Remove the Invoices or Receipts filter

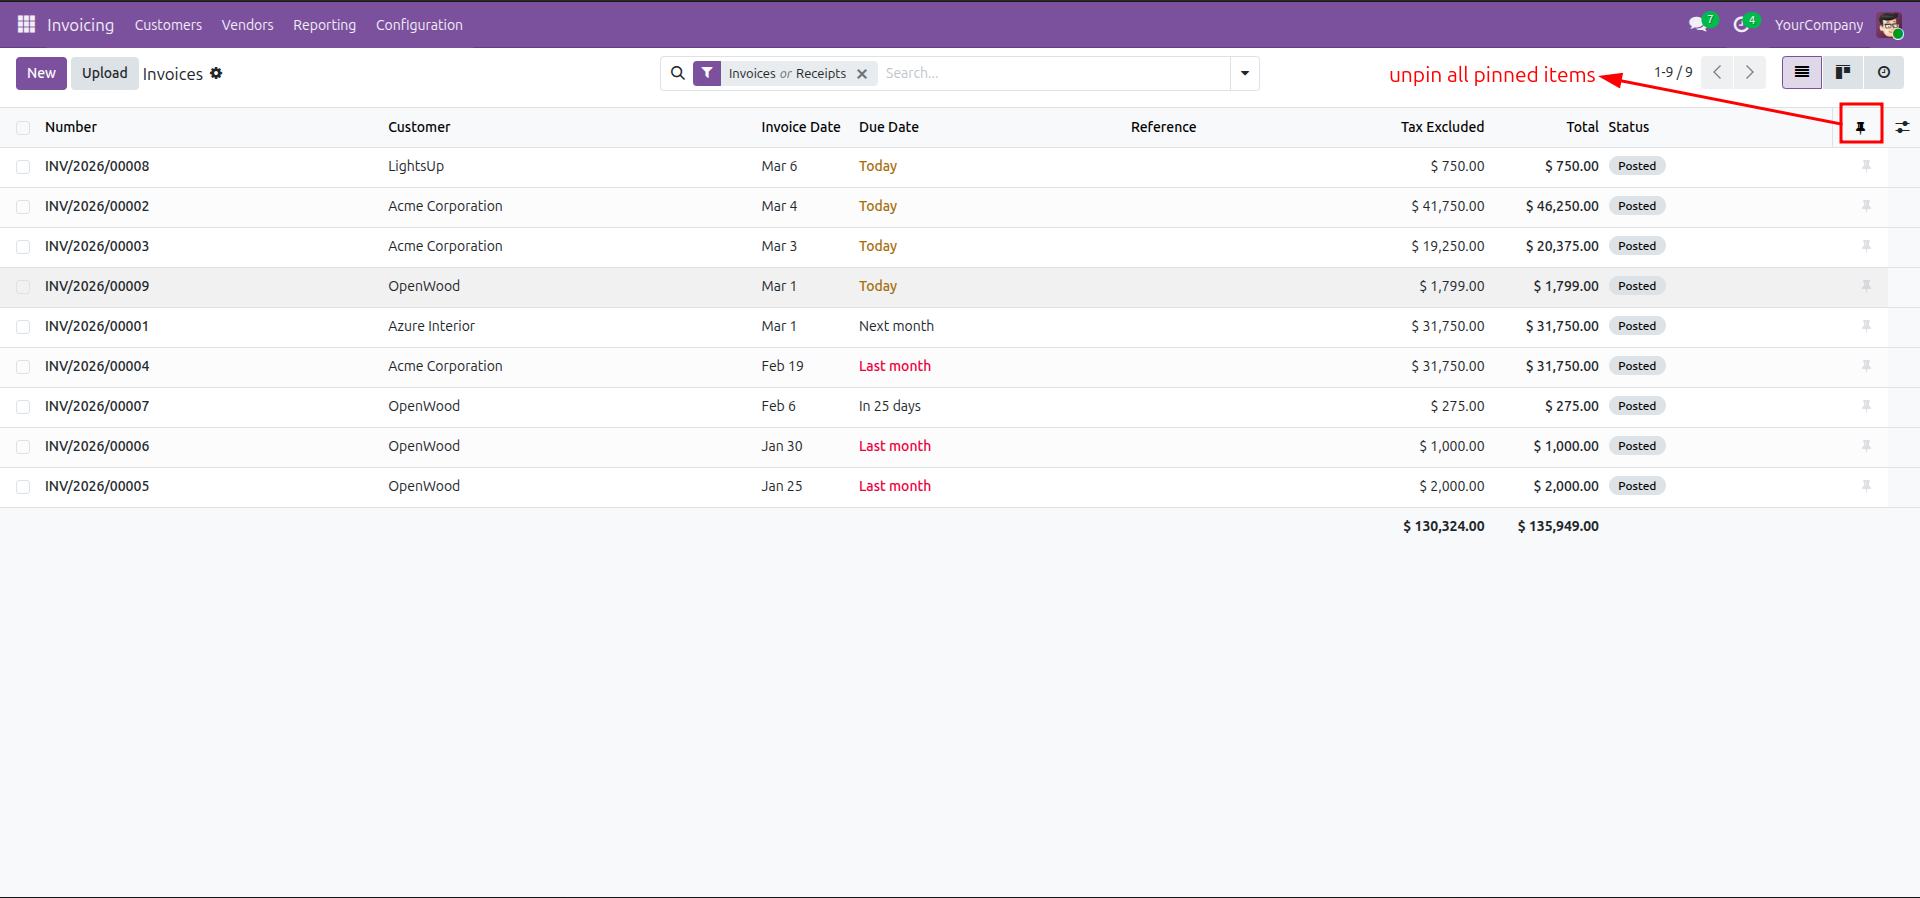(x=862, y=74)
